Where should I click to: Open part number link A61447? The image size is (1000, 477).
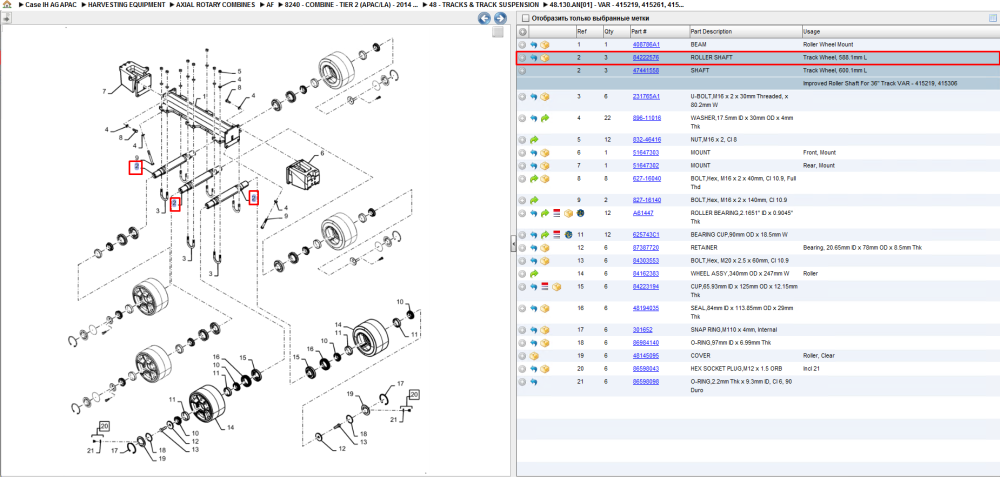pyautogui.click(x=642, y=213)
